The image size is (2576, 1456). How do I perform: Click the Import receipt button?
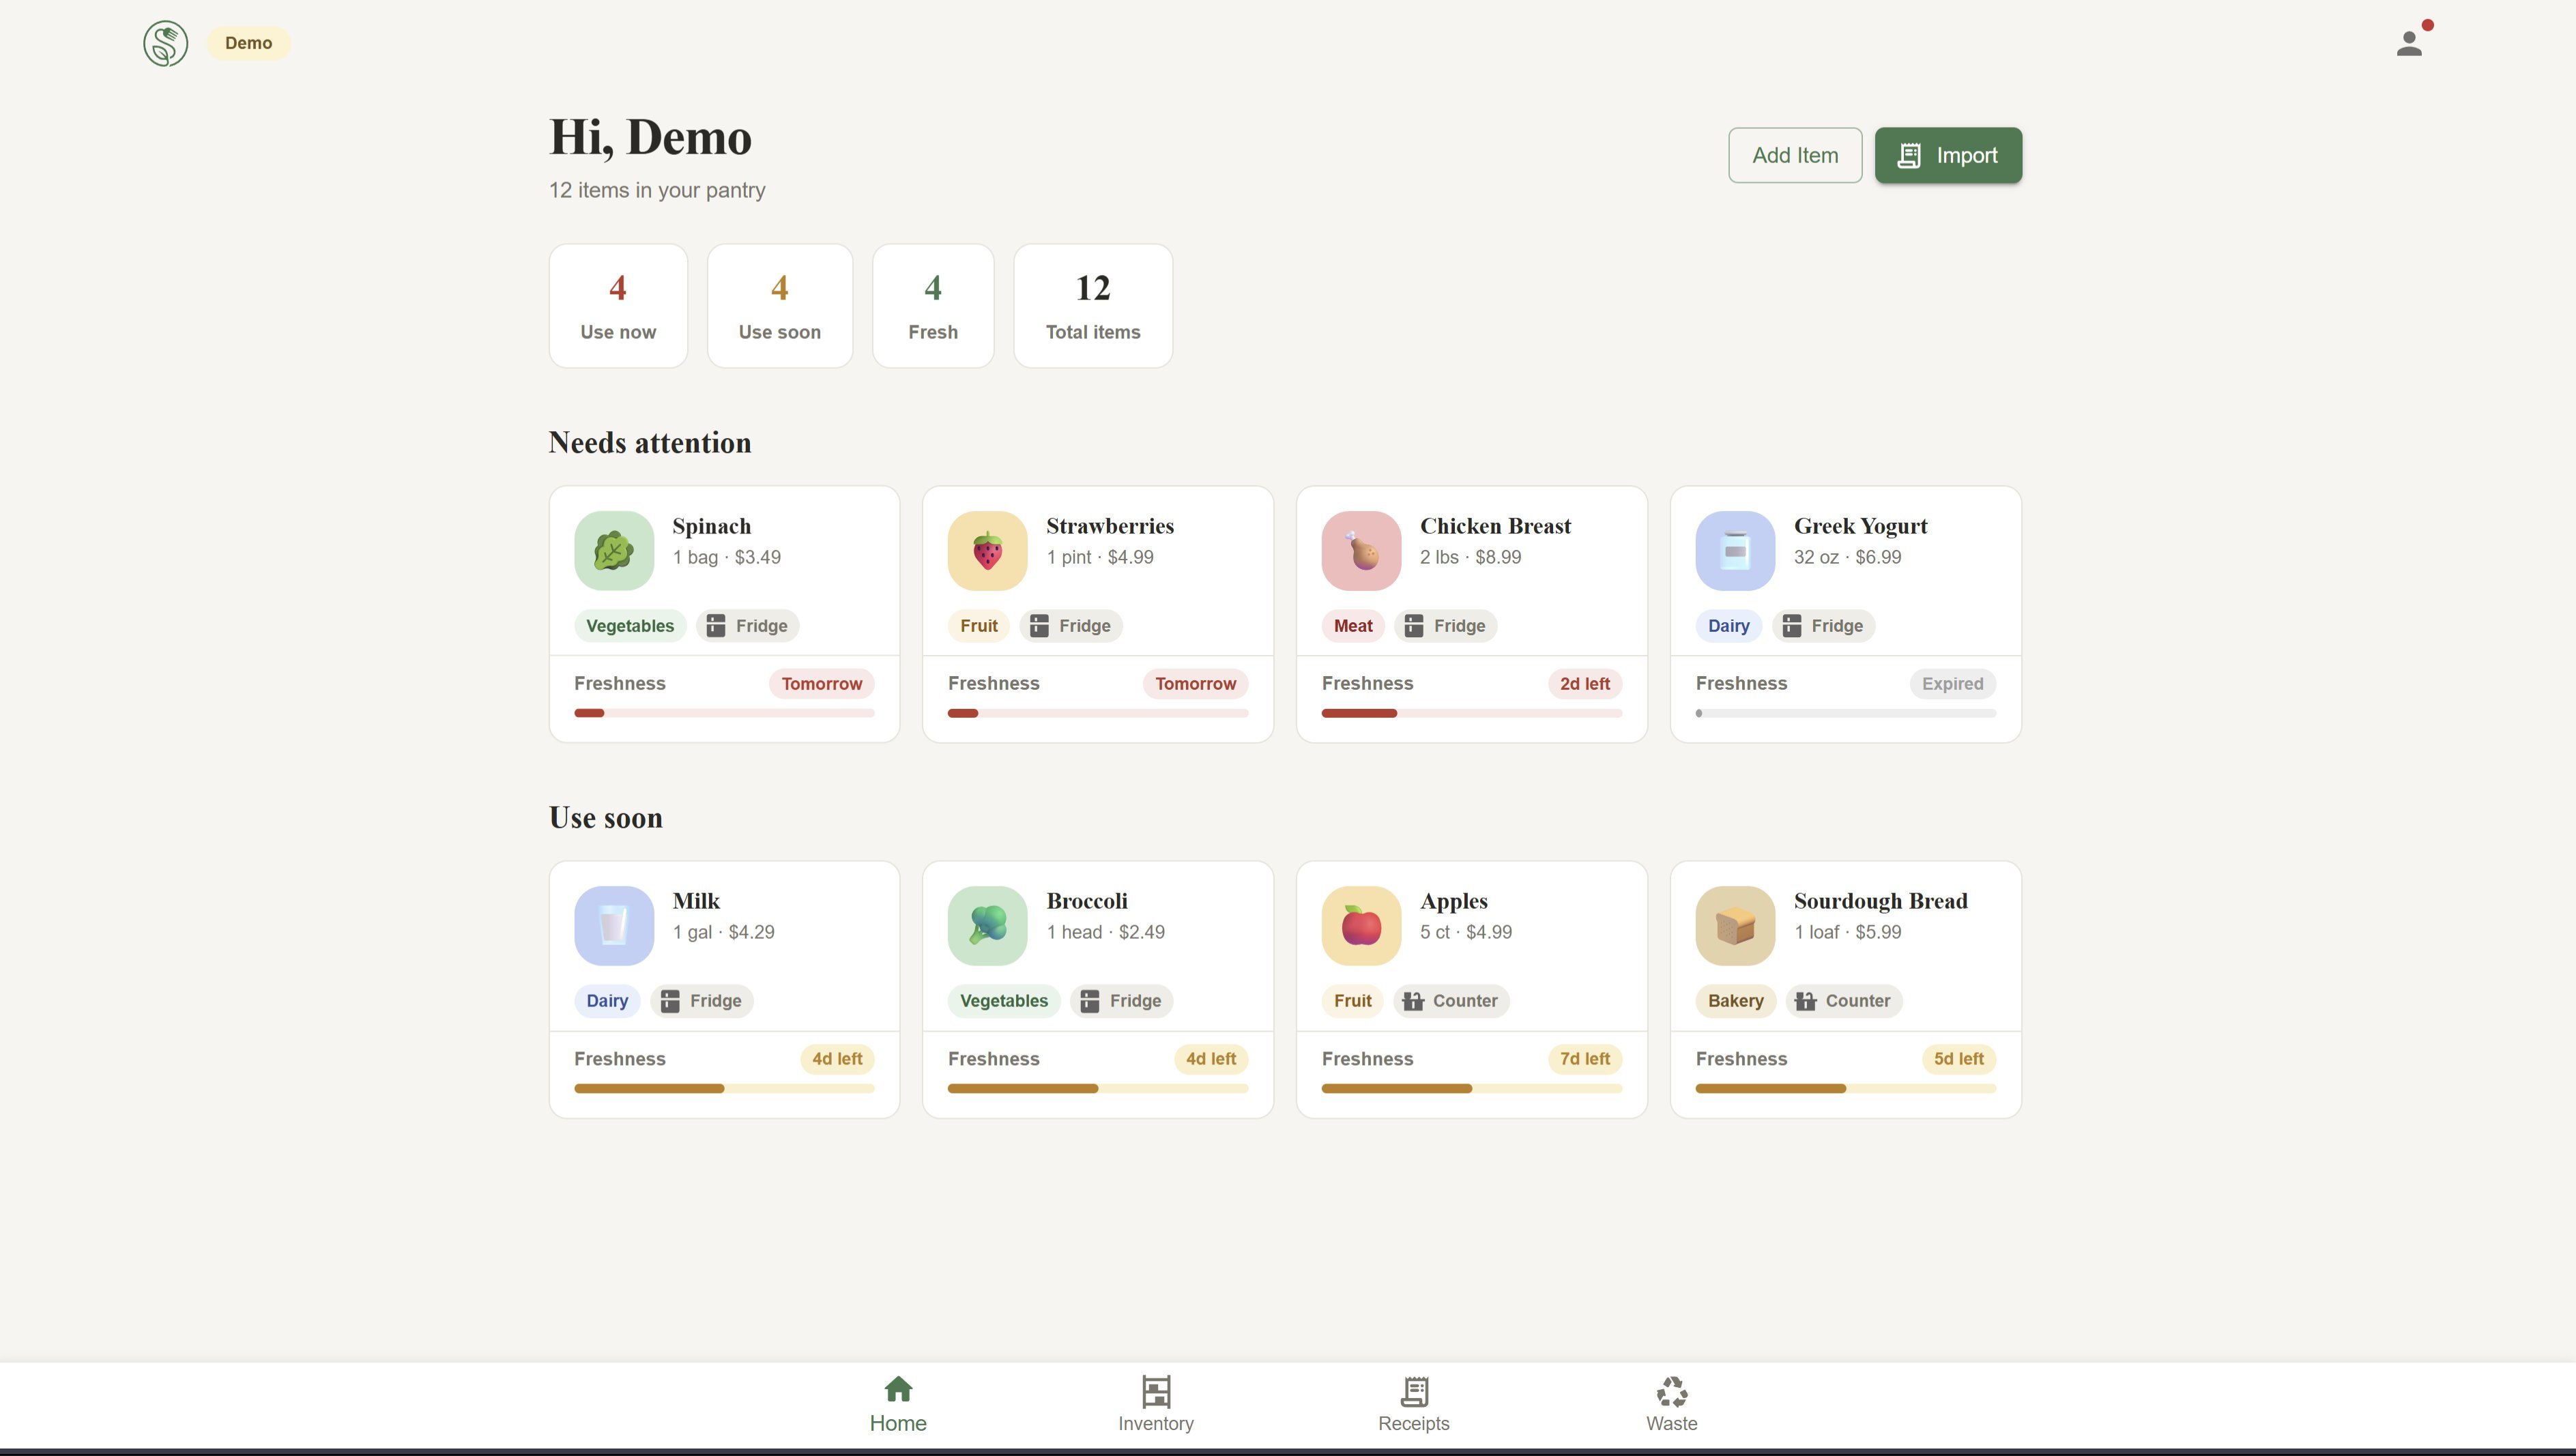1948,155
